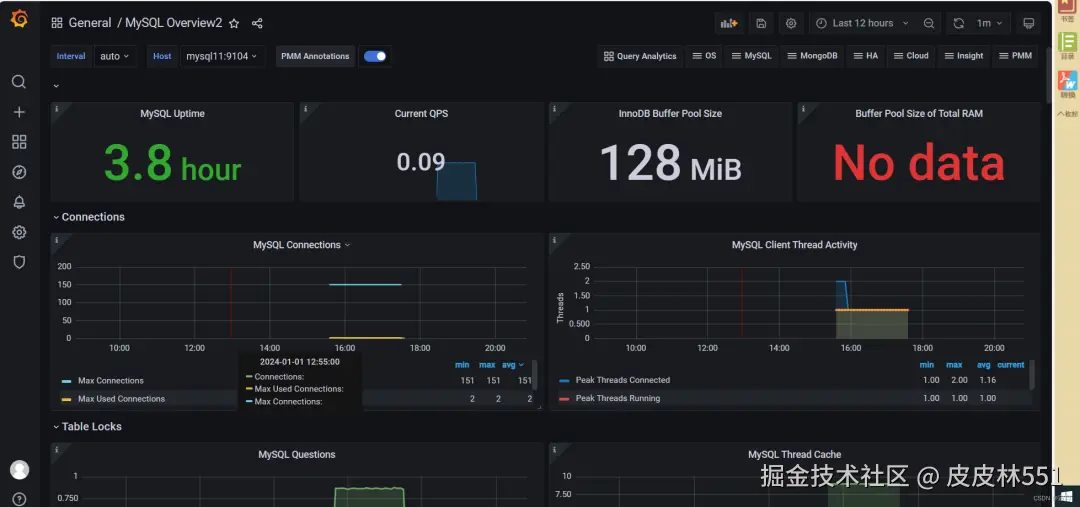Open the Dashboards grid icon in sidebar
Image resolution: width=1080 pixels, height=507 pixels.
(19, 142)
